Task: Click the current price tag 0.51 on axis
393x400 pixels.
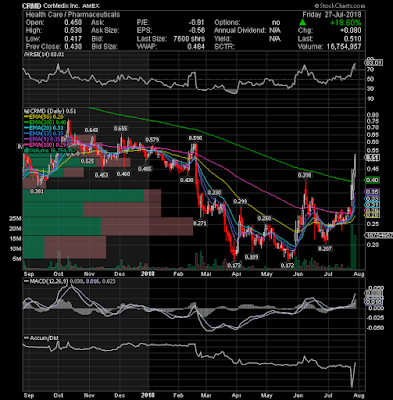Action: tap(373, 157)
